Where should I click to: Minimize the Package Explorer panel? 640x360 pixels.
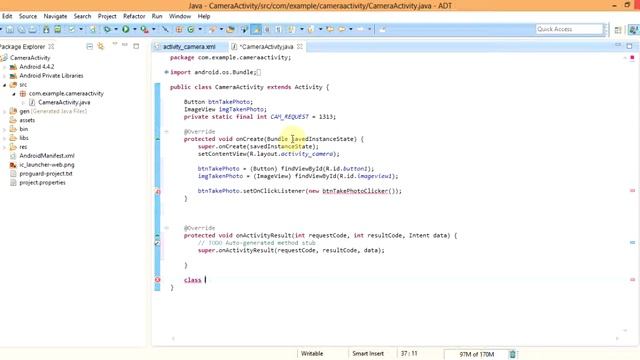[x=125, y=44]
